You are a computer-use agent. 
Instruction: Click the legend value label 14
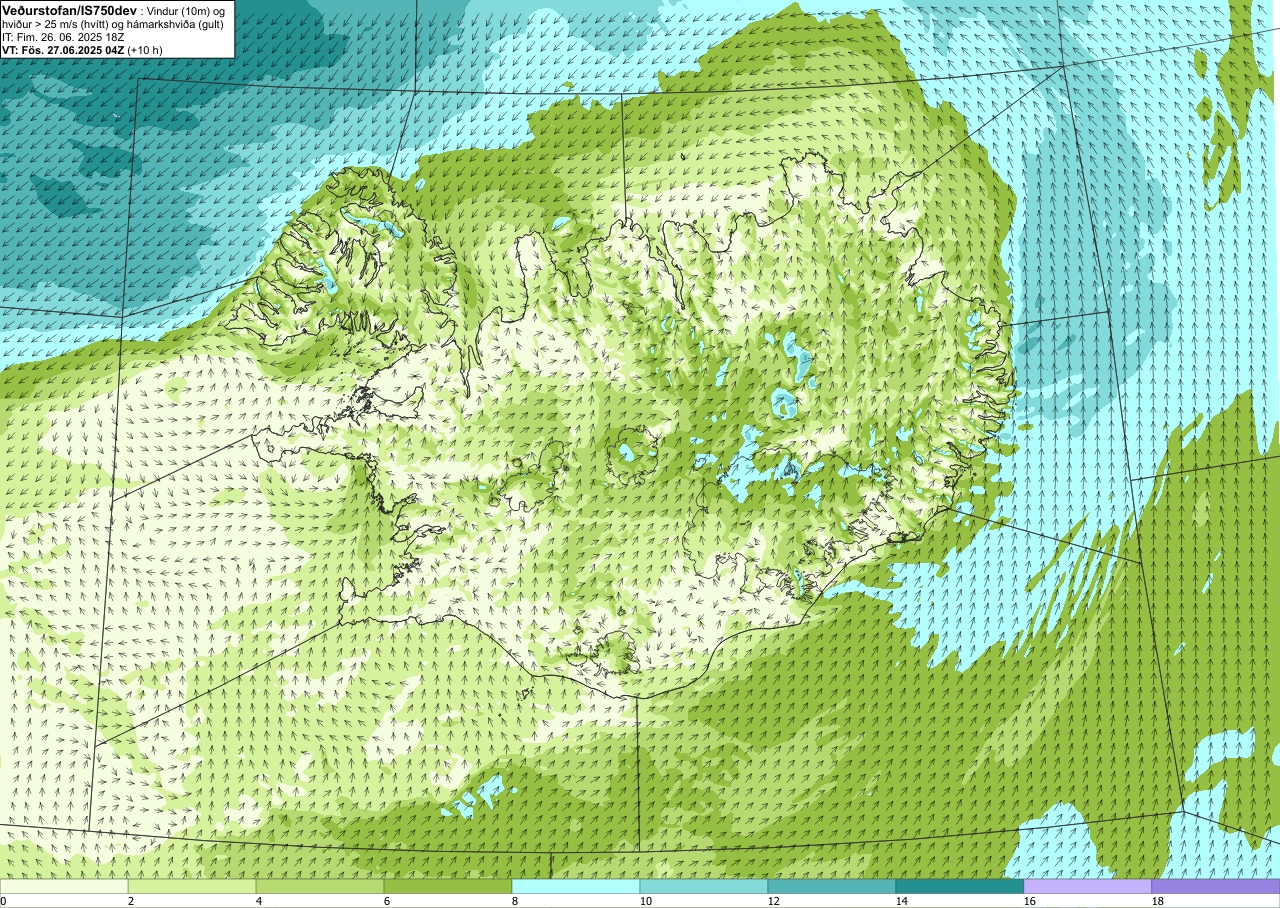tap(902, 901)
